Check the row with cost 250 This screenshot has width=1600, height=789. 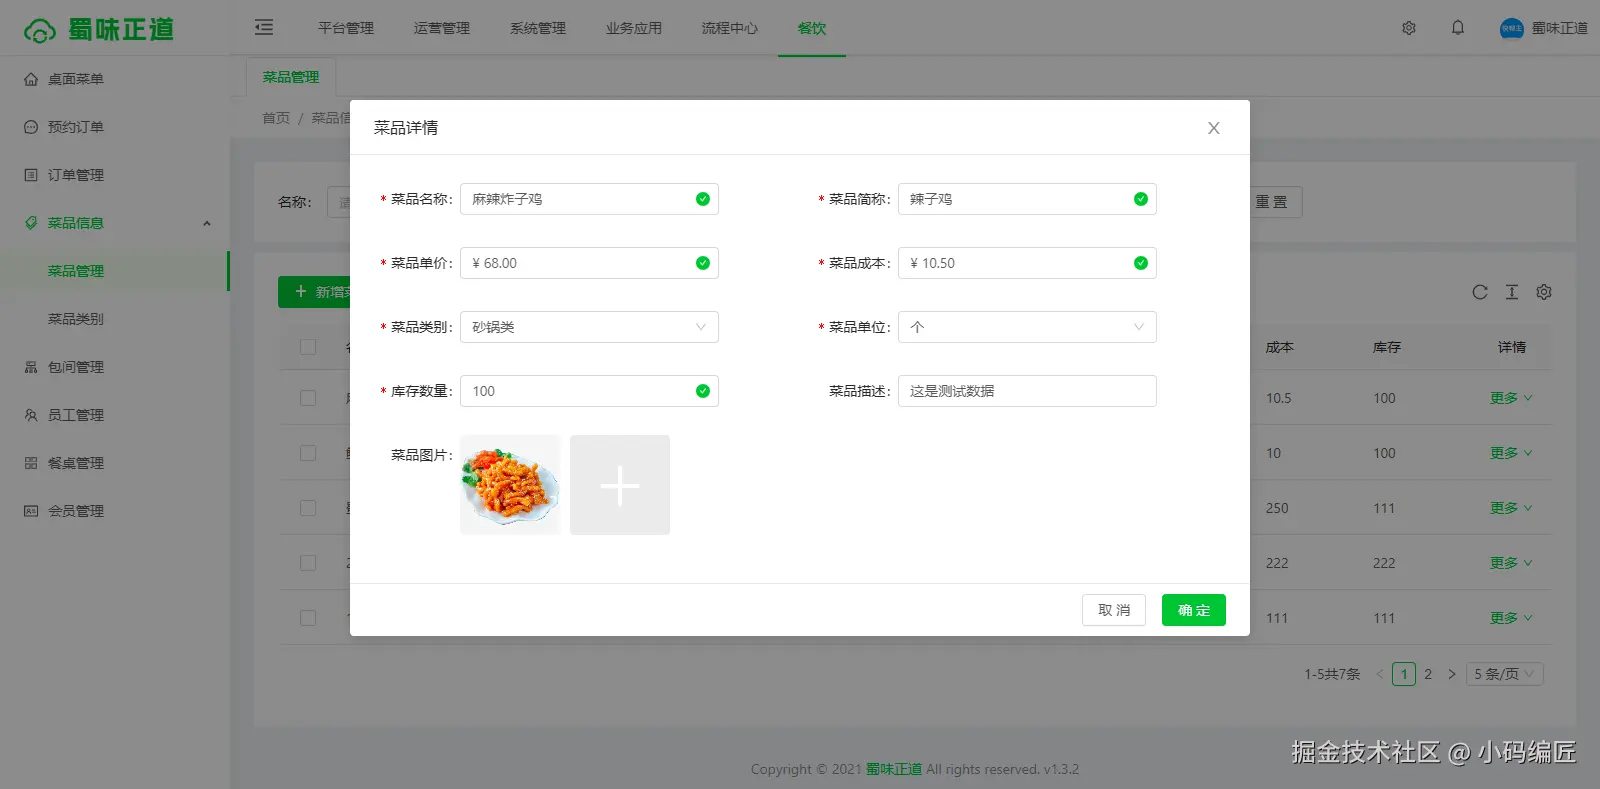[308, 508]
